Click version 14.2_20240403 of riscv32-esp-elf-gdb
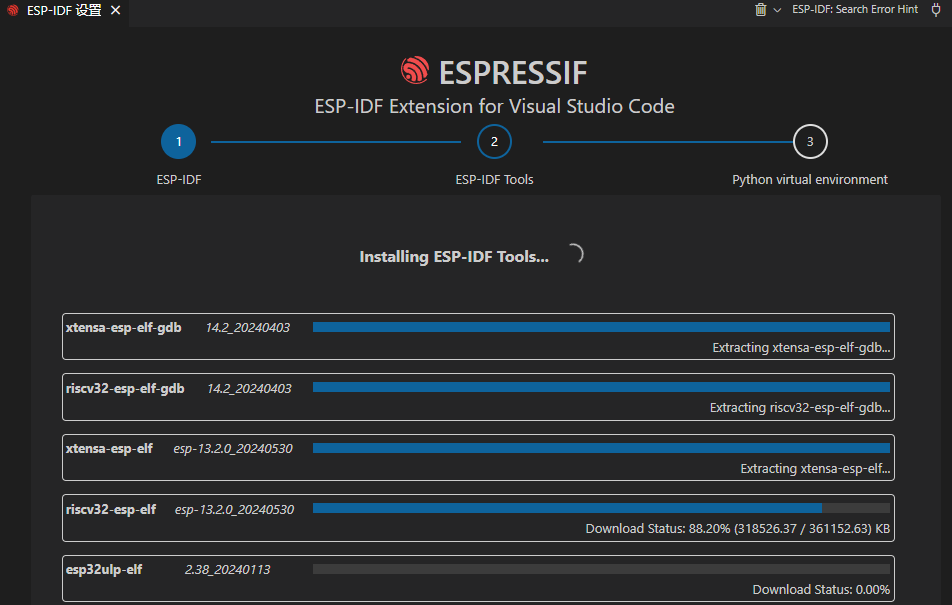 tap(249, 389)
